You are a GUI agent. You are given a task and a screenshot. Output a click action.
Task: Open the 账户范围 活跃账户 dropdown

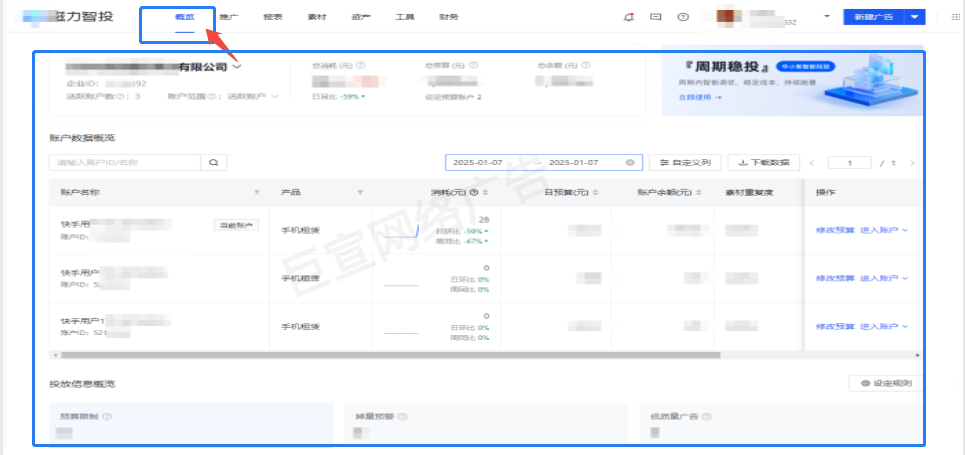[x=254, y=96]
